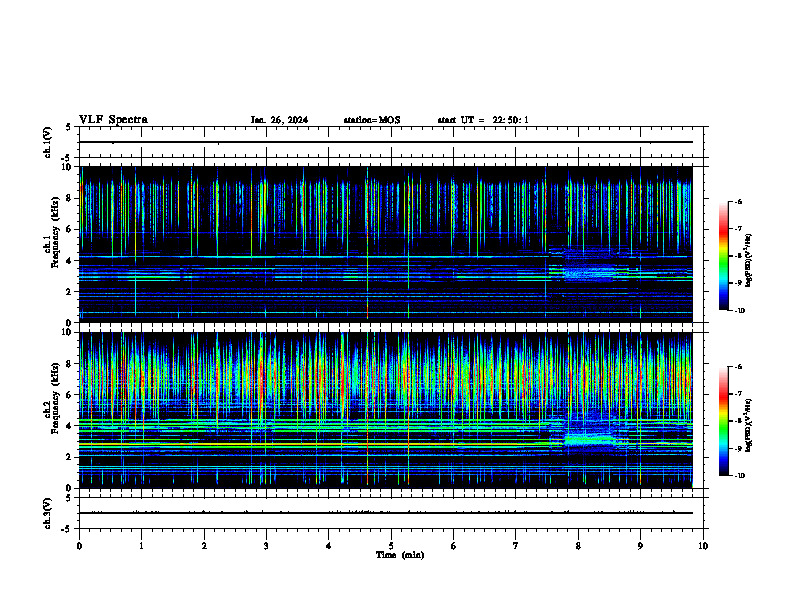792x612 pixels.
Task: Click the "ch.1(V)" axis label
Action: click(x=48, y=142)
